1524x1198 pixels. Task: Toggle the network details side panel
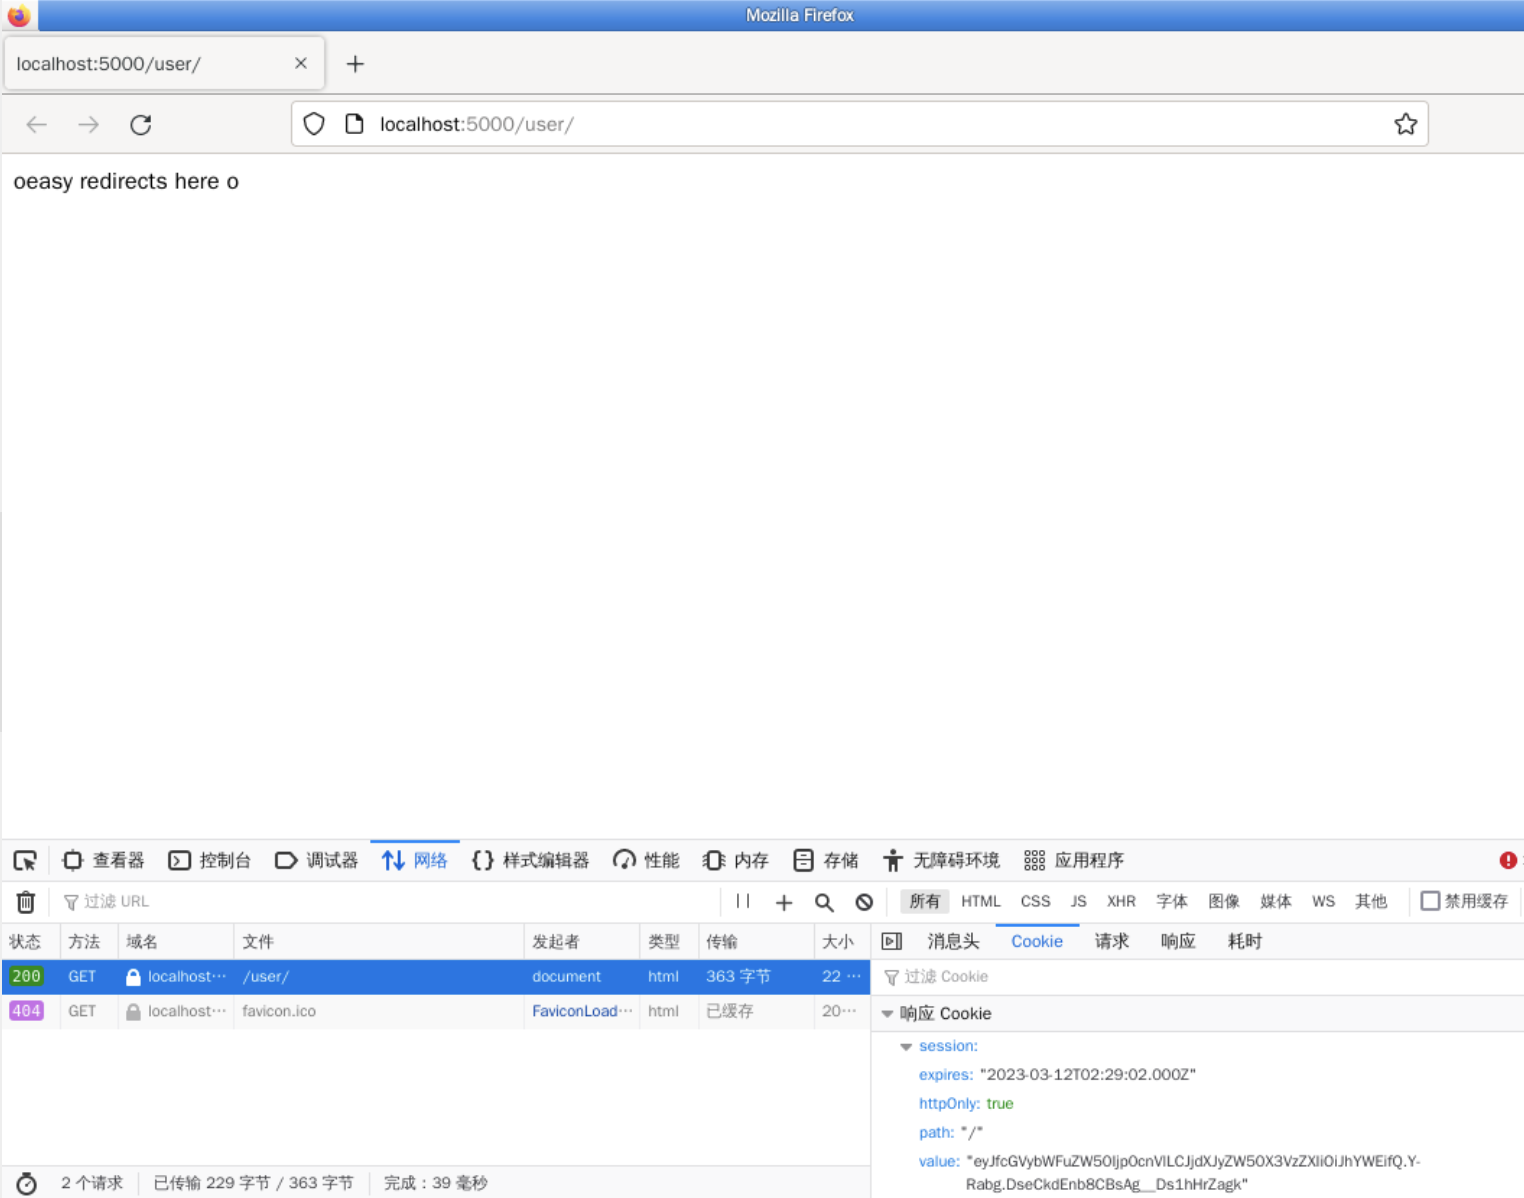[x=892, y=941]
